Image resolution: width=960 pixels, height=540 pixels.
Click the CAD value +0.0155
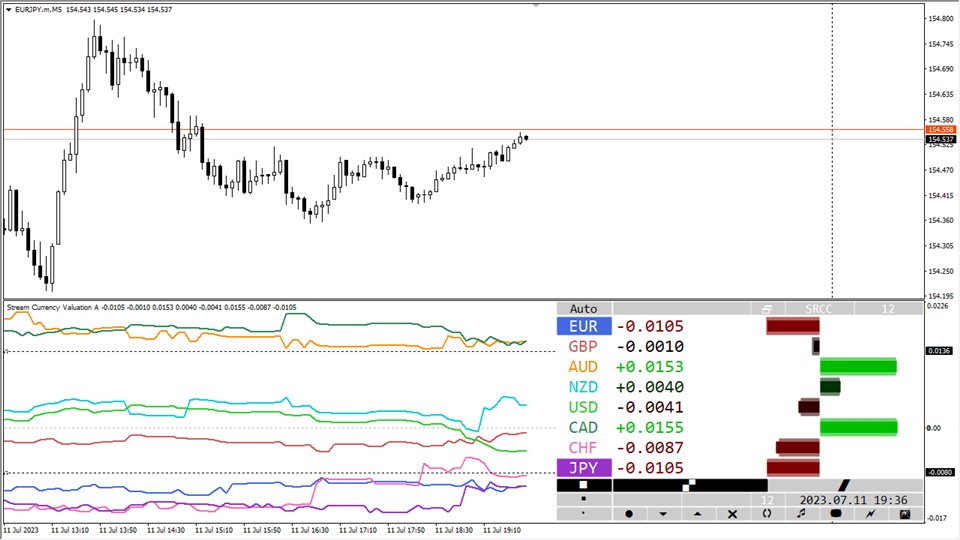tap(650, 427)
